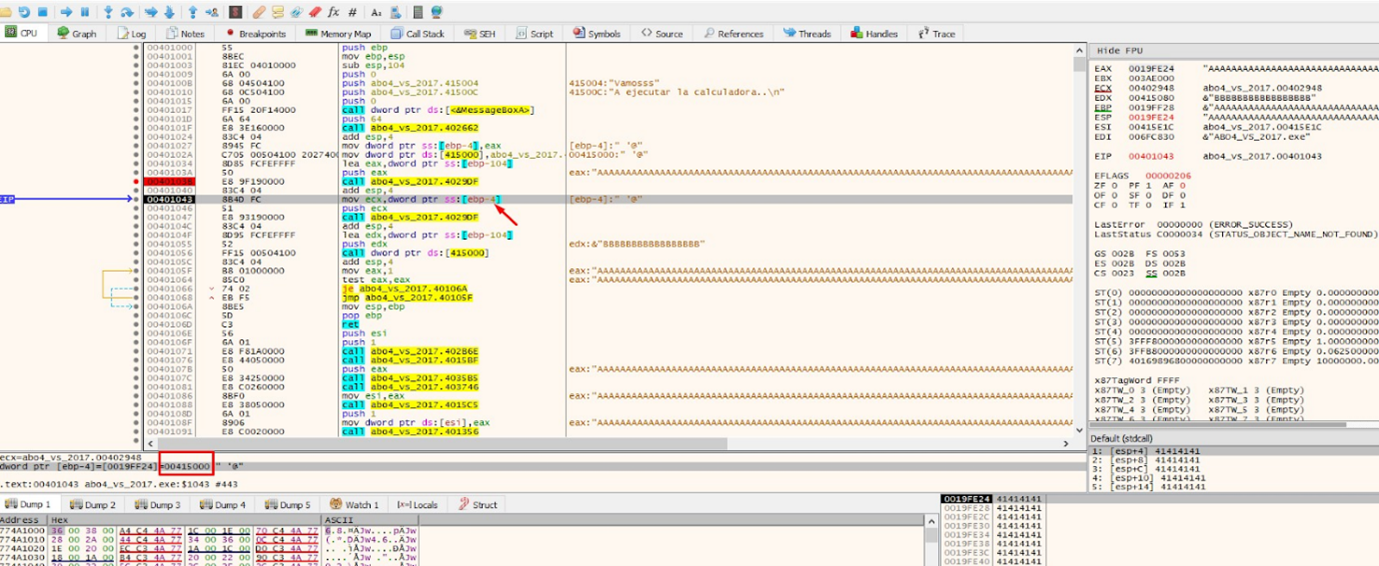Open the Graph tab
Viewport: 1379px width, 566px height.
[x=78, y=33]
